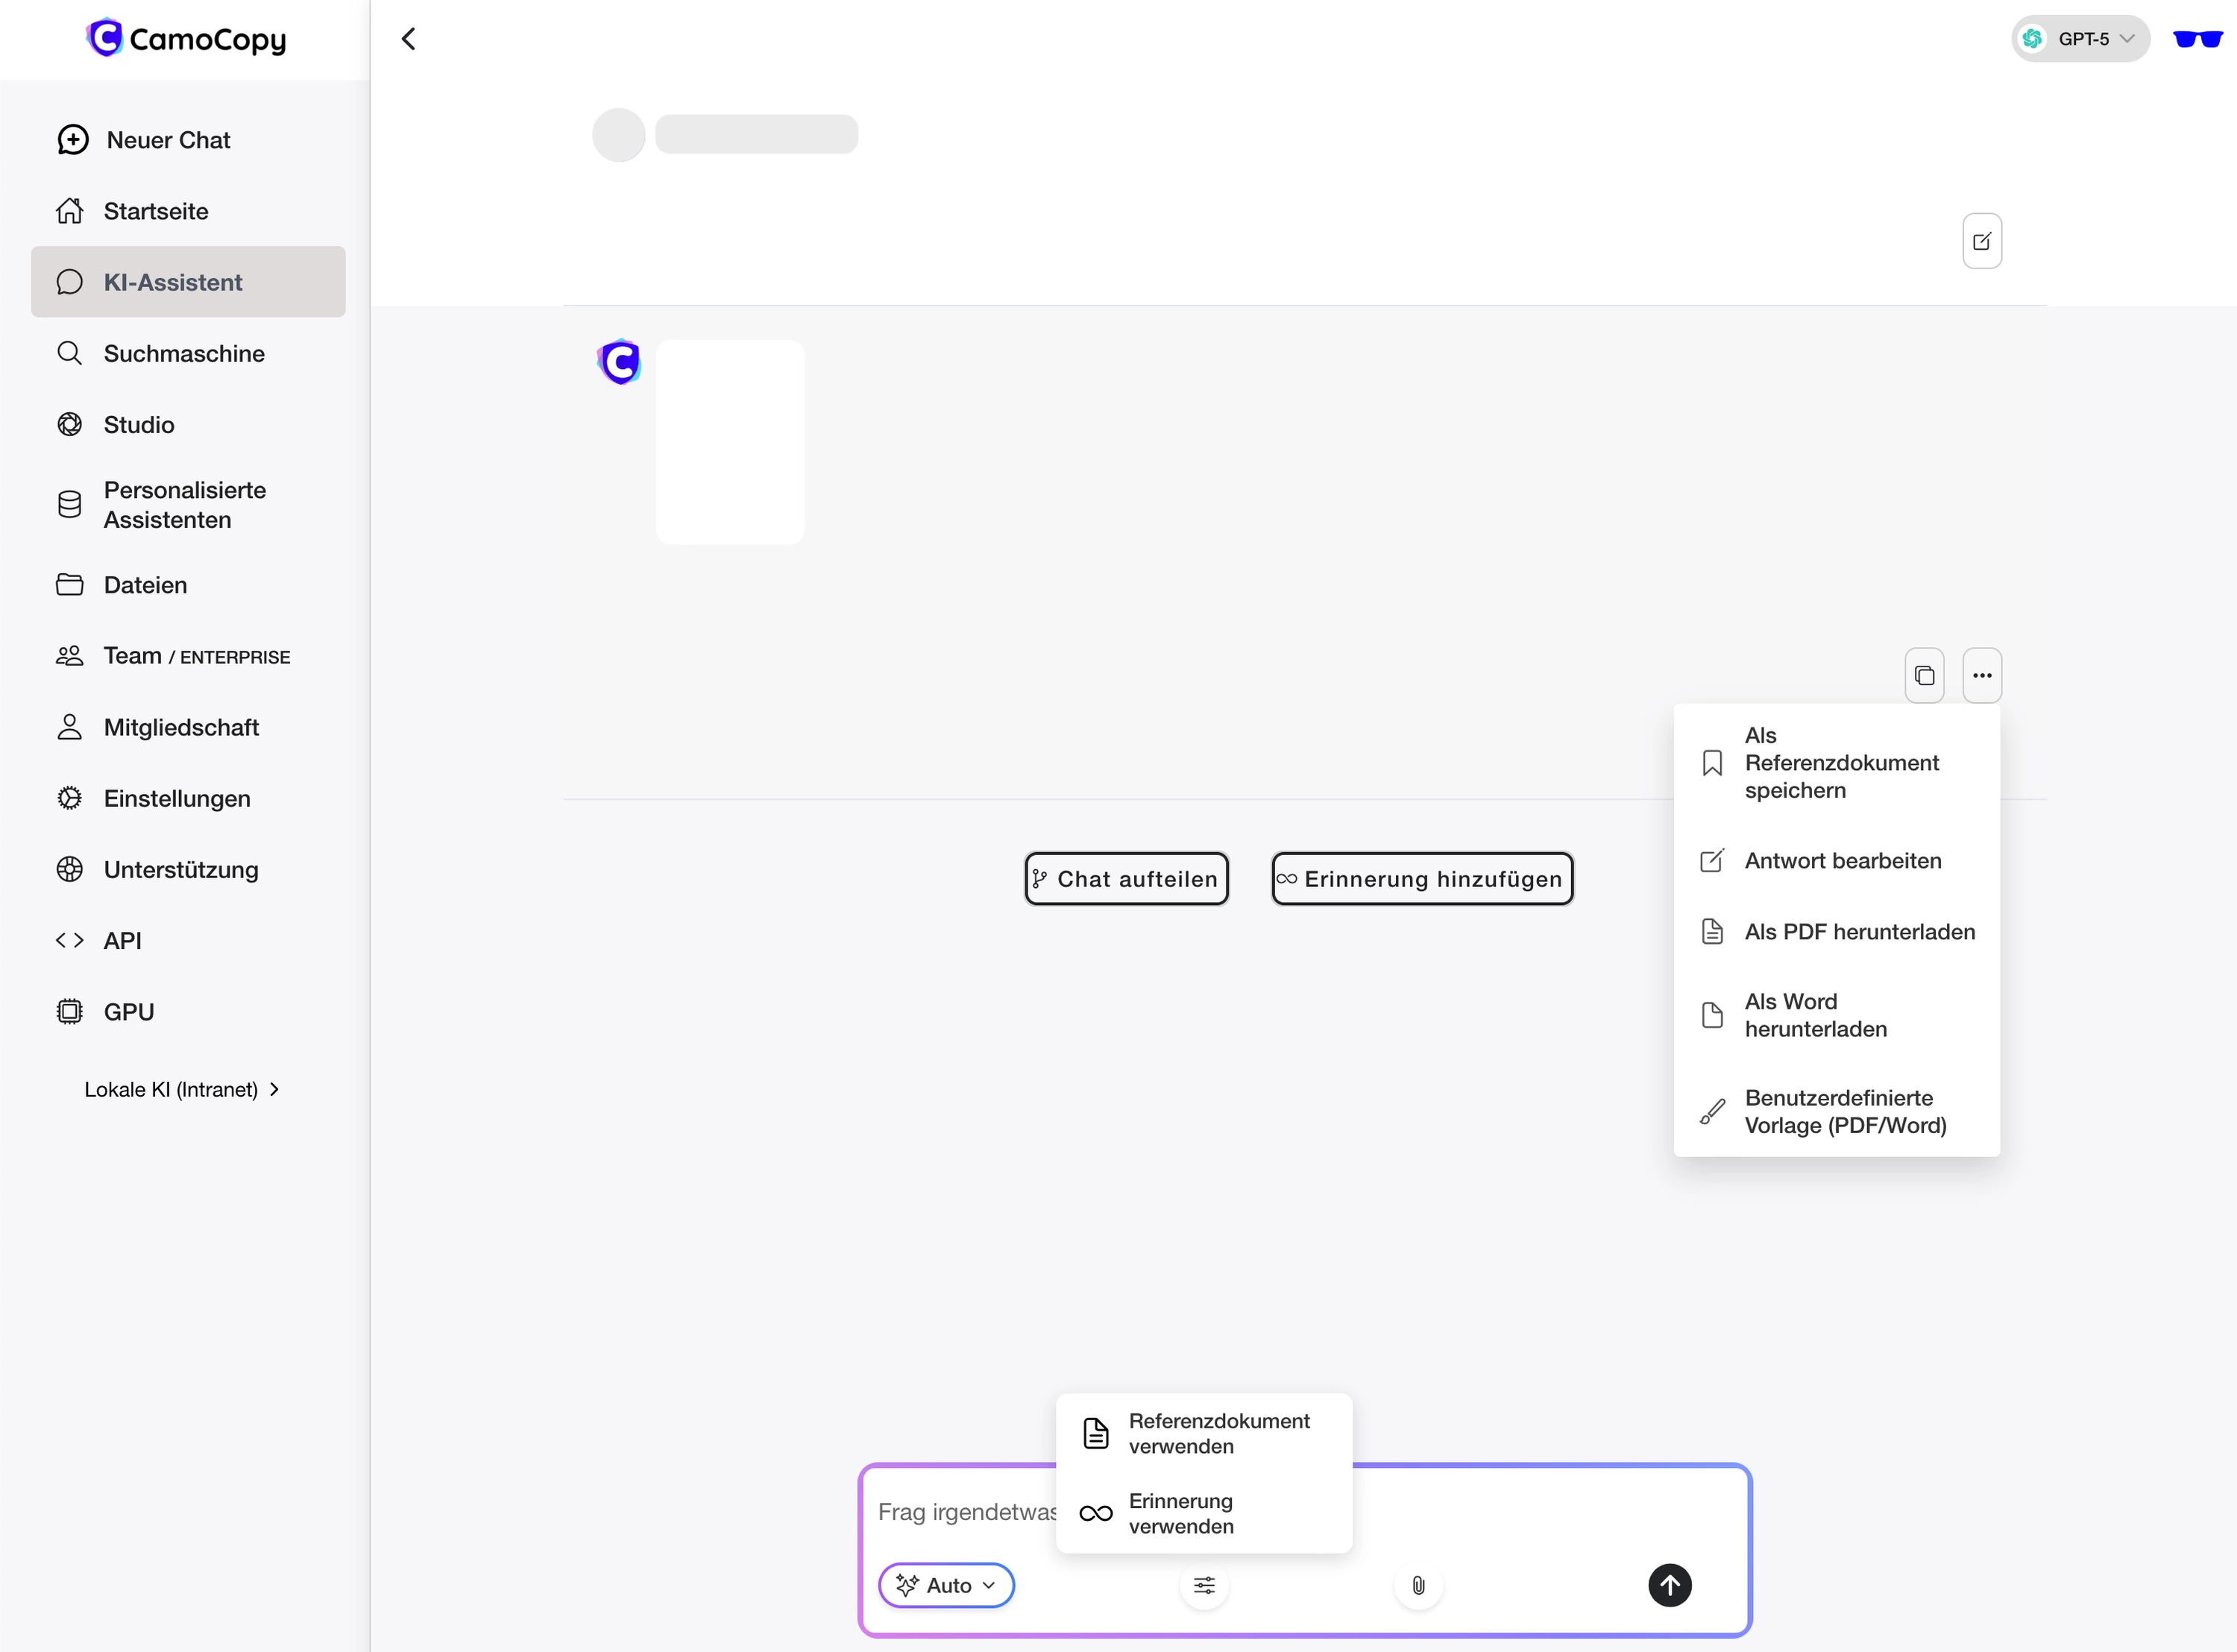Choose Als PDF herunterladen from the menu
2237x1652 pixels.
1859,931
